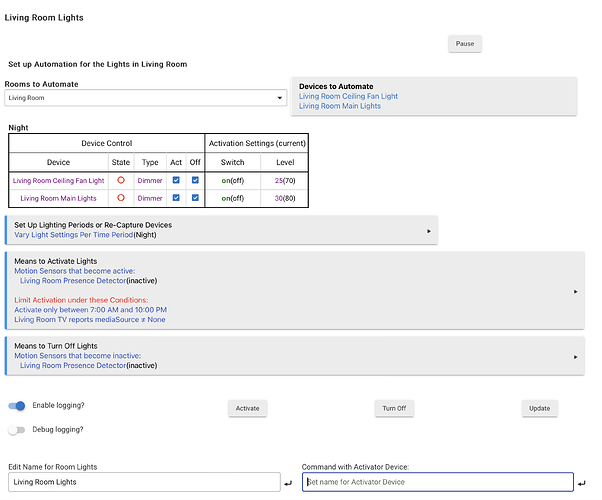Click Dimmer type for Ceiling Fan Light
Viewport: 602px width, 500px height.
[150, 180]
